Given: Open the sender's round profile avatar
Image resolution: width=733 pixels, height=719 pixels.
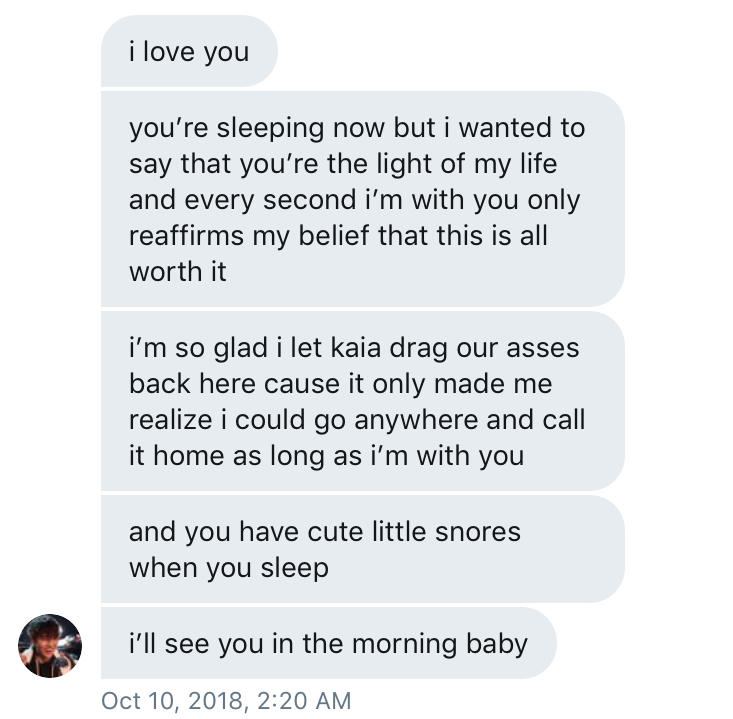Looking at the screenshot, I should click(x=50, y=645).
